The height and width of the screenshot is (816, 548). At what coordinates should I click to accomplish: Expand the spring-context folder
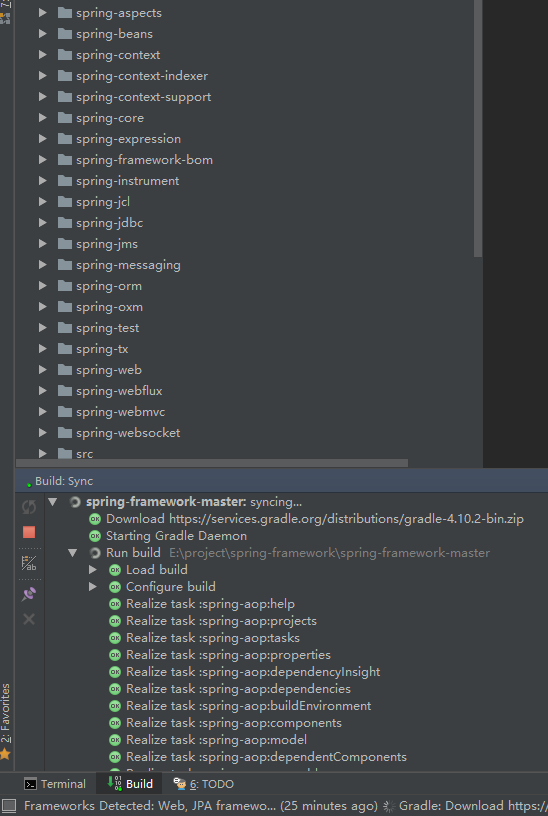click(x=43, y=55)
